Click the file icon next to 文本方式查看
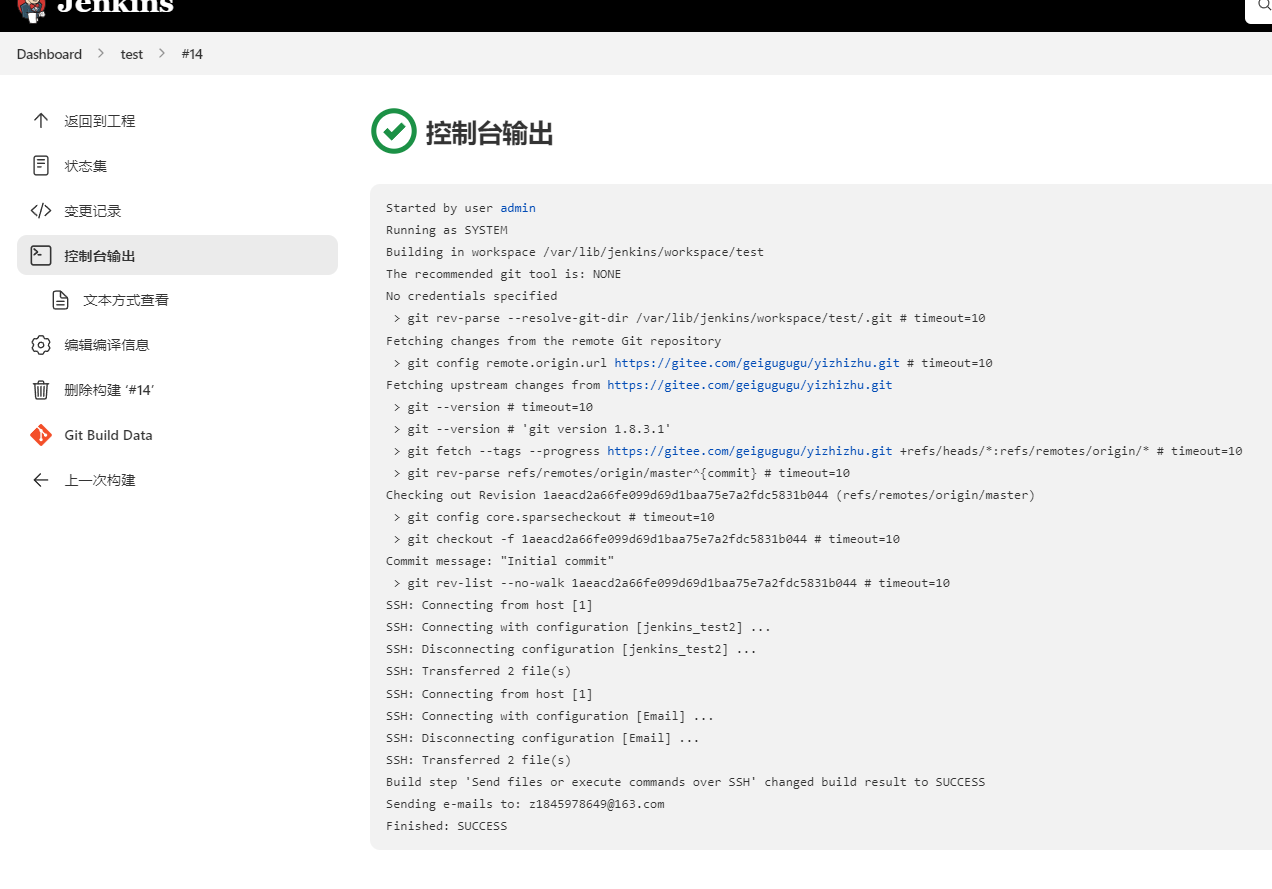The image size is (1272, 889). [60, 300]
